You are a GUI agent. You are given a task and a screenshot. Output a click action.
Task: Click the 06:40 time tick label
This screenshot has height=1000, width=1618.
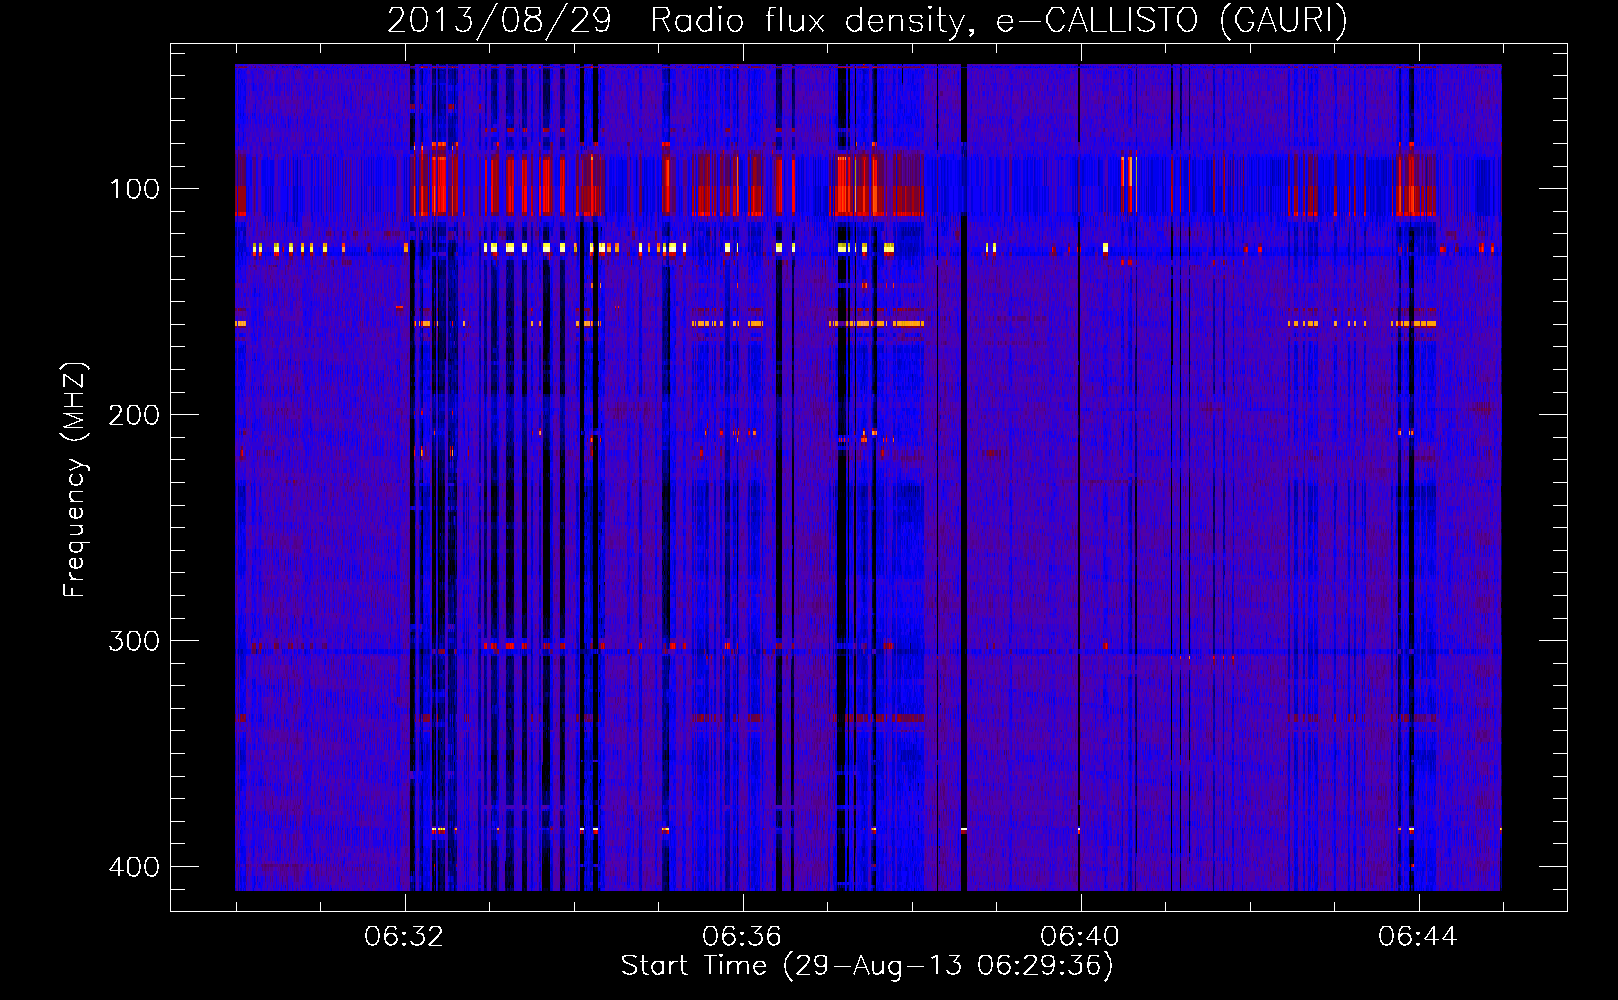pyautogui.click(x=1080, y=936)
